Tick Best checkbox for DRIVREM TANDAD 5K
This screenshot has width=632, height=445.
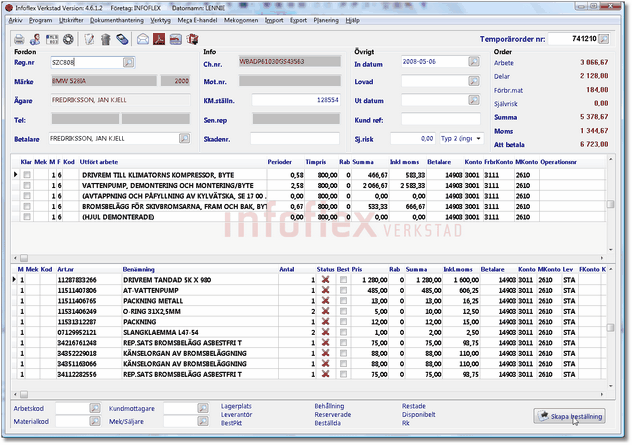click(343, 279)
